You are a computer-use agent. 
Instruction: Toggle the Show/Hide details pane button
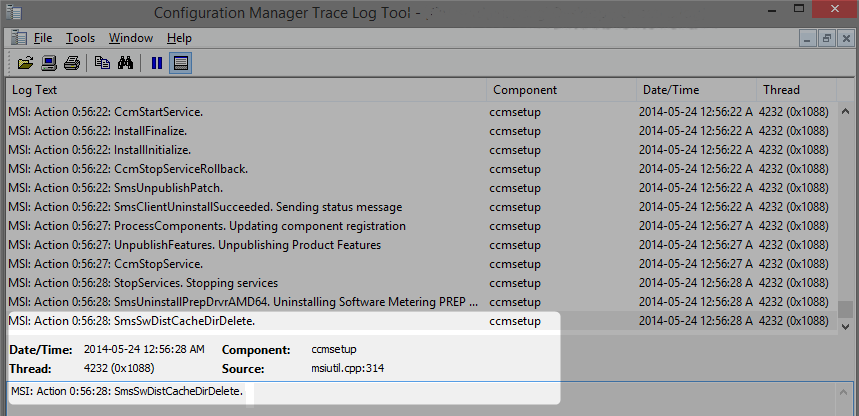pyautogui.click(x=181, y=63)
